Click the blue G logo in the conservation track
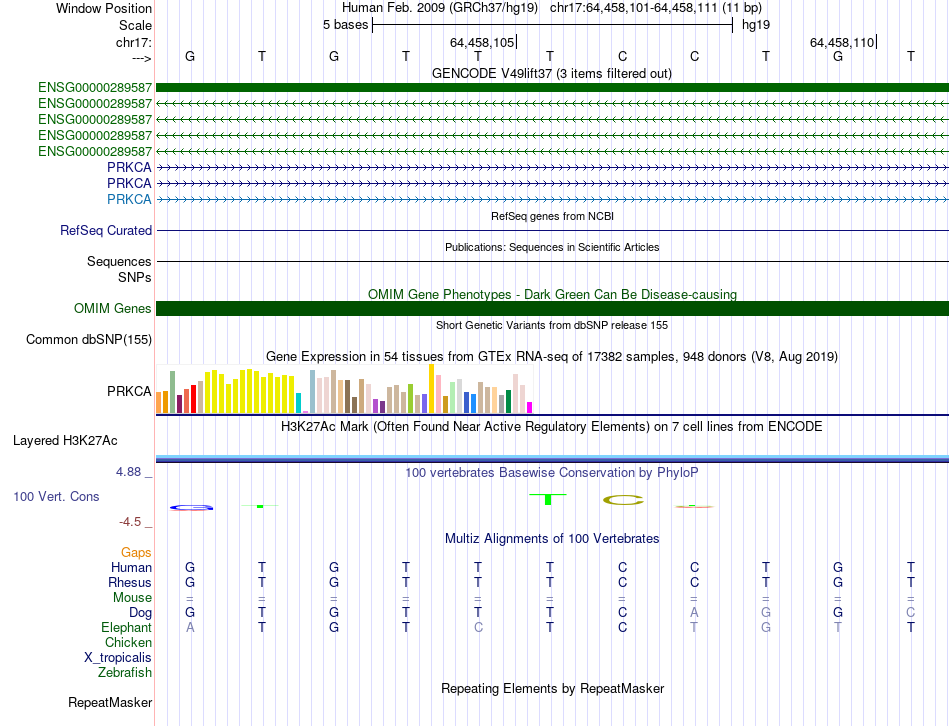This screenshot has width=950, height=726. pyautogui.click(x=191, y=507)
